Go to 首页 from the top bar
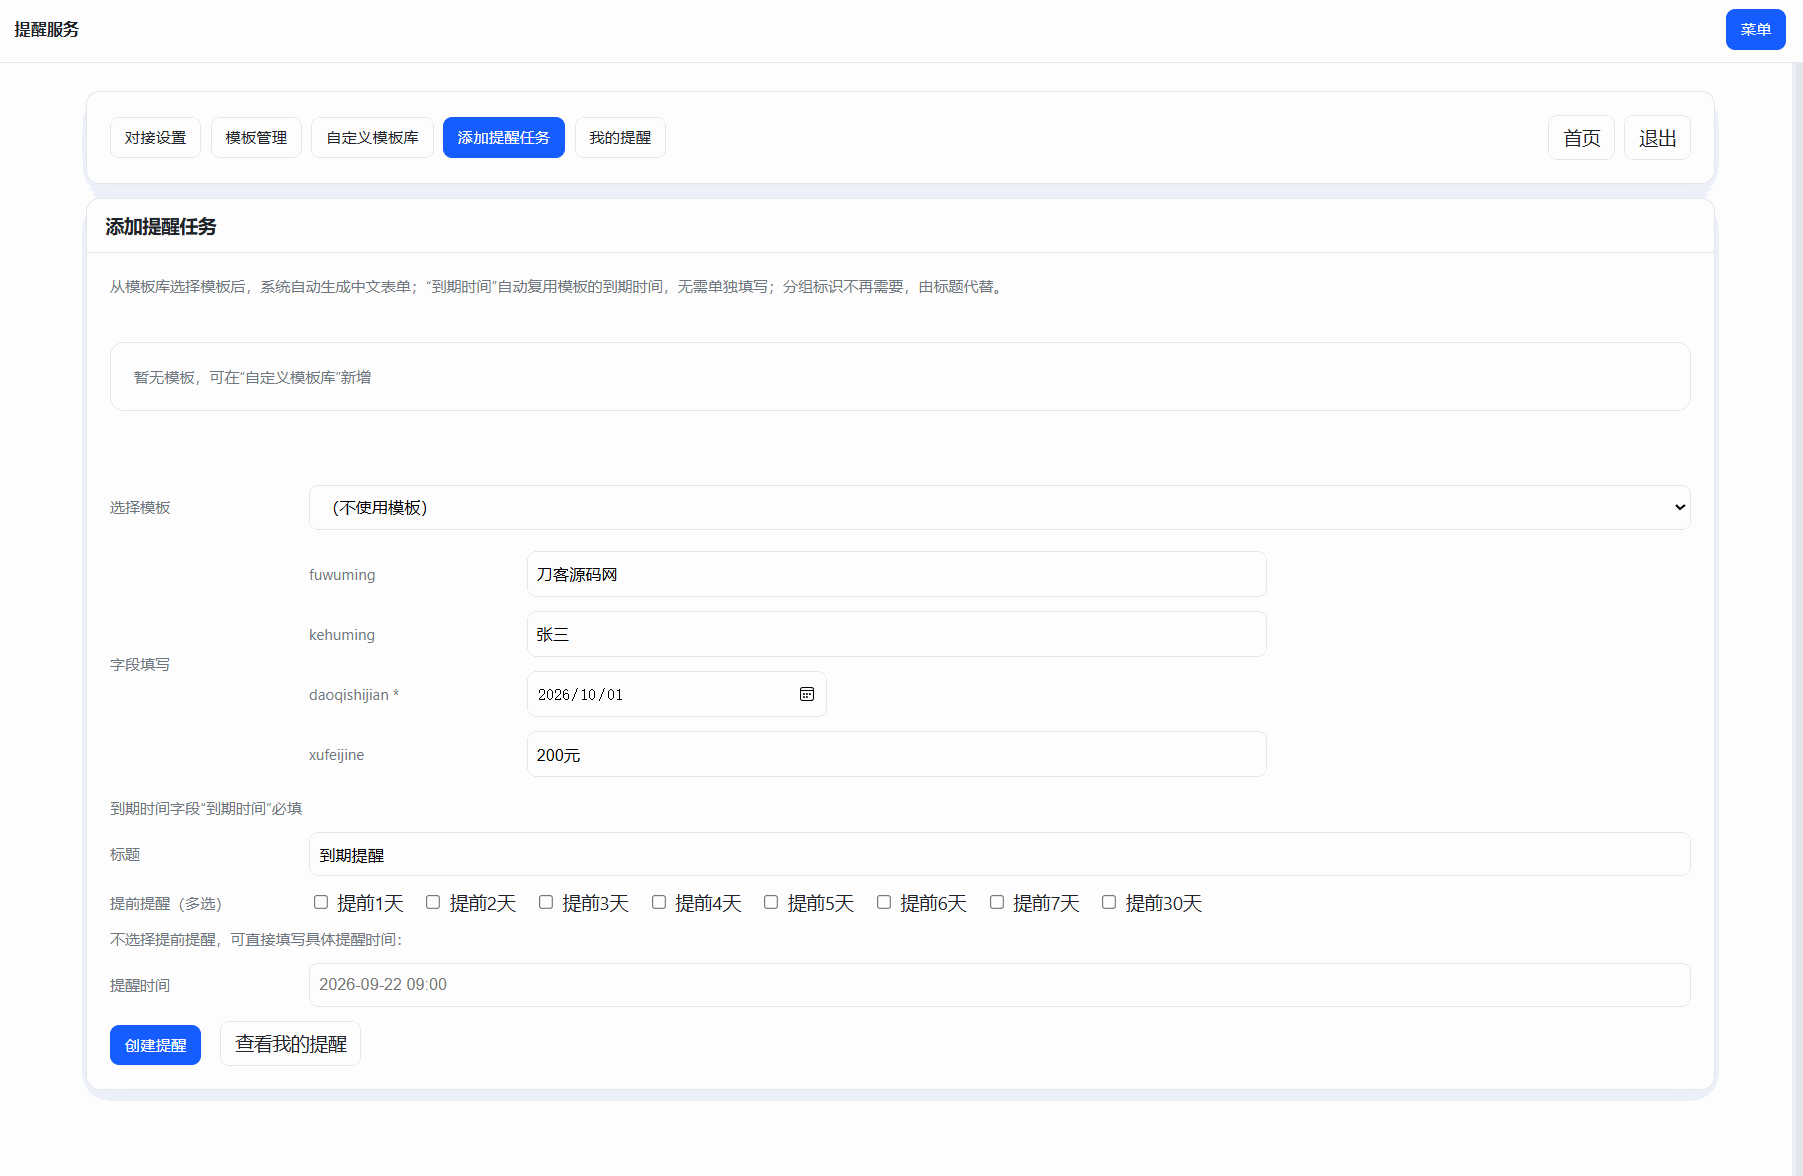Screen dimensions: 1803x1176 1581,138
